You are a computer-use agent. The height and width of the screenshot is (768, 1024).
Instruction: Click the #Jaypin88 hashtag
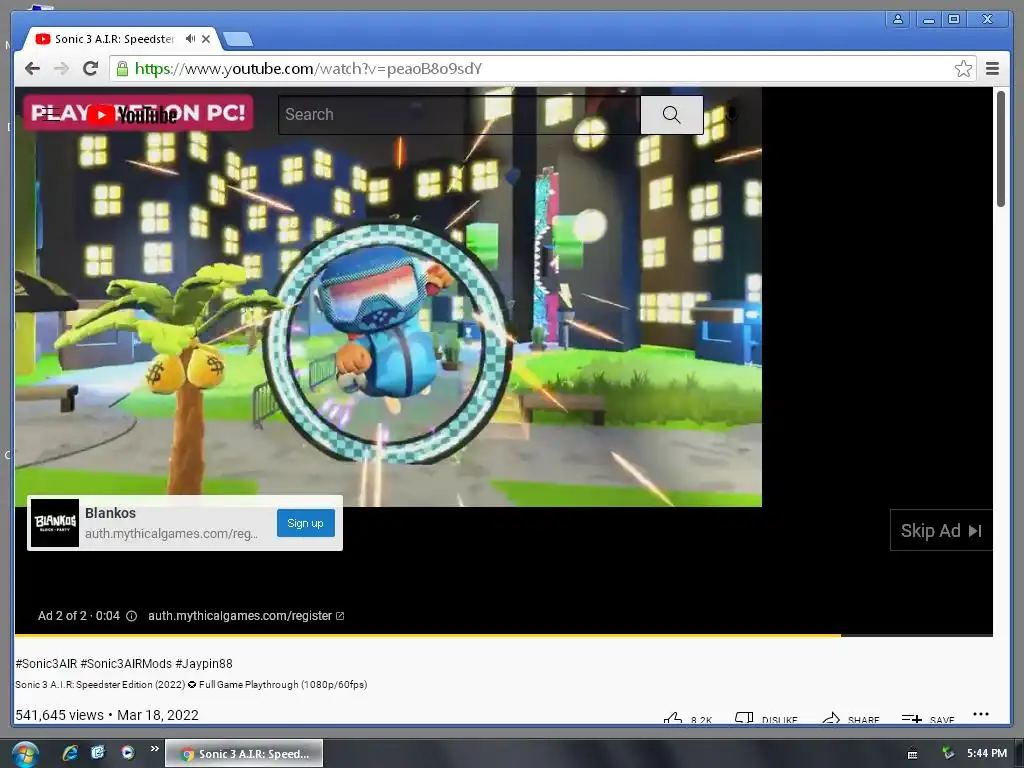(x=204, y=664)
